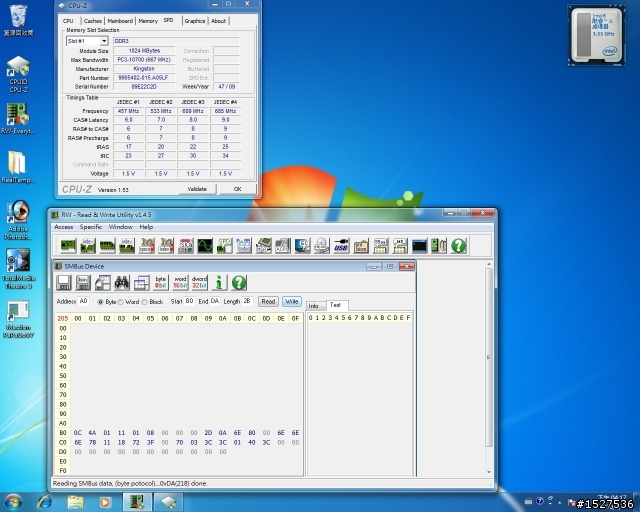640x512 pixels.
Task: Click the binoculars Find icon in SMBus Device
Action: click(x=122, y=283)
